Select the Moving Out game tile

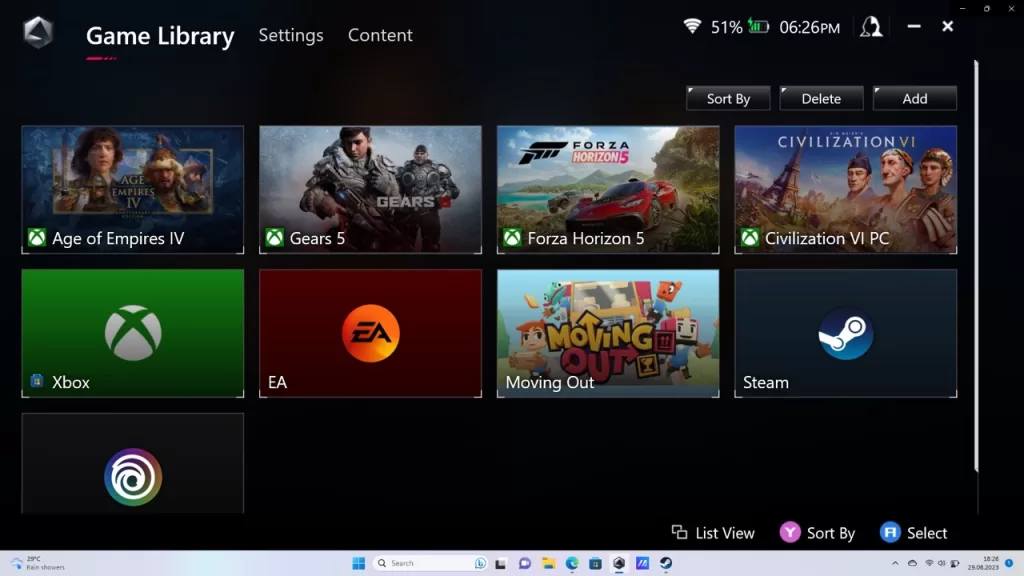608,333
